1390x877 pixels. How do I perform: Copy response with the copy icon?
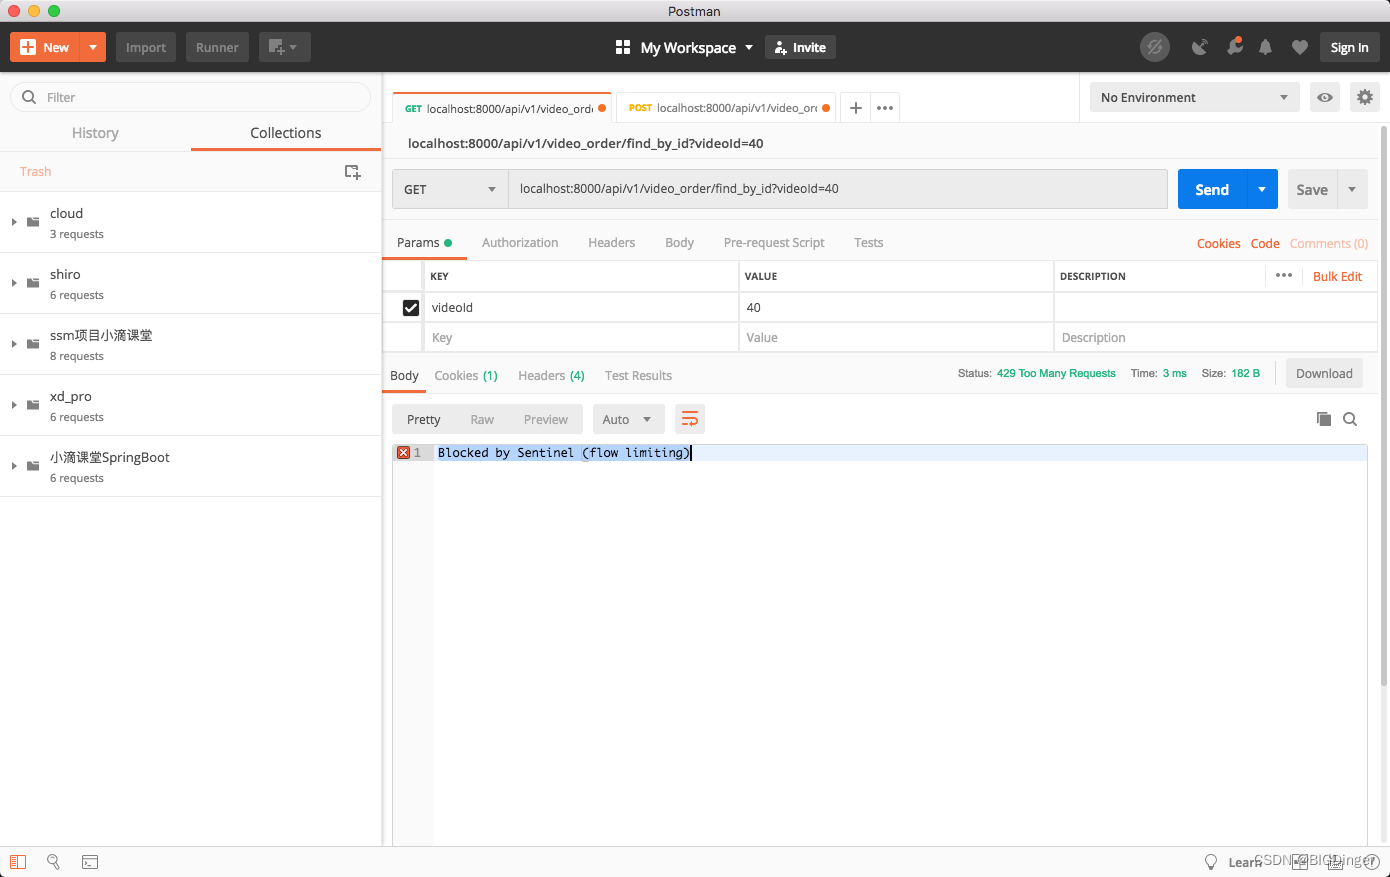(1324, 419)
